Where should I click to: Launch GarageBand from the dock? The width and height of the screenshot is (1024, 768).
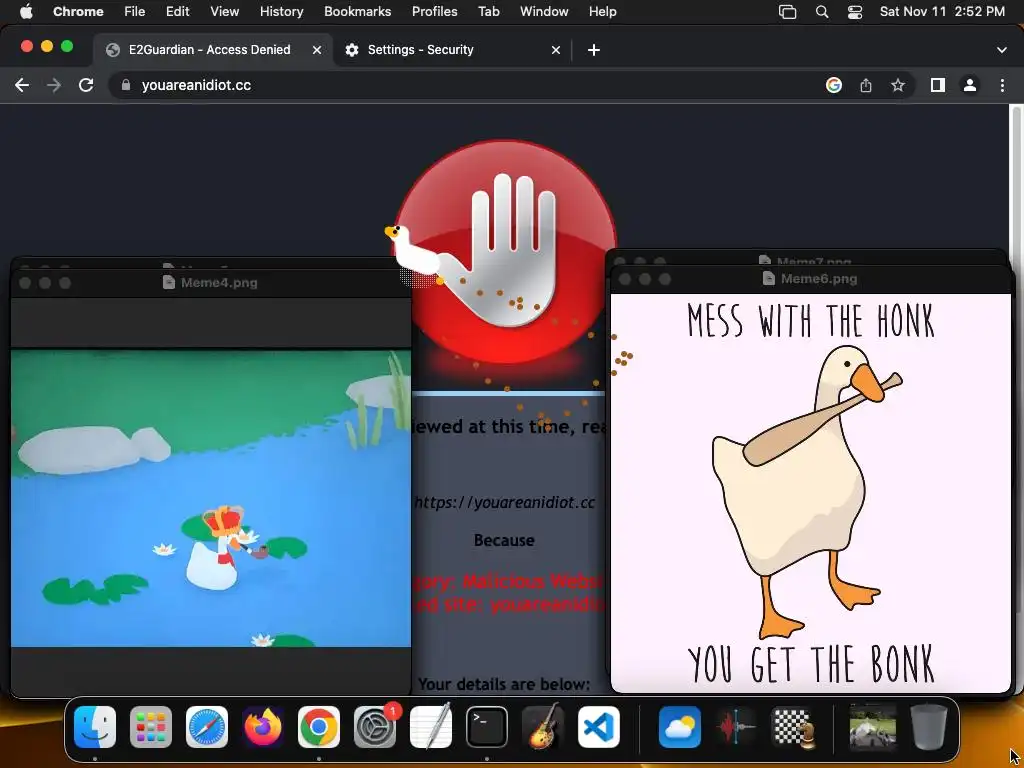coord(543,727)
